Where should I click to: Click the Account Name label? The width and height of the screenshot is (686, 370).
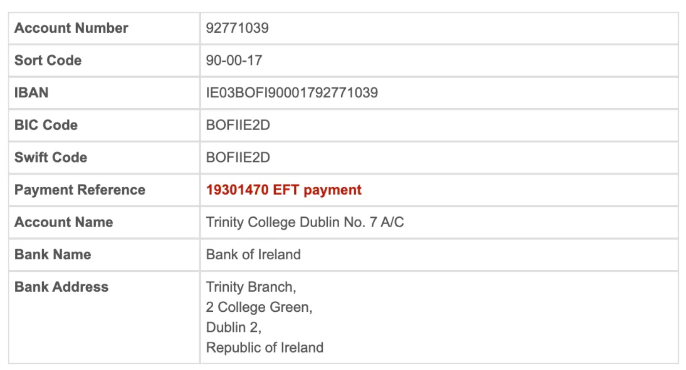click(x=64, y=222)
